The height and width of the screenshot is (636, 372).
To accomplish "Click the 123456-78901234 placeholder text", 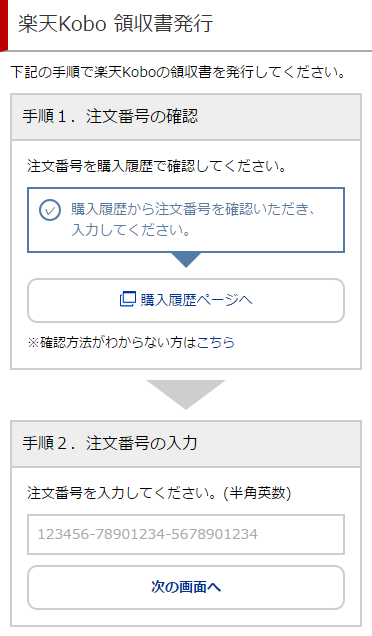I will pos(148,534).
